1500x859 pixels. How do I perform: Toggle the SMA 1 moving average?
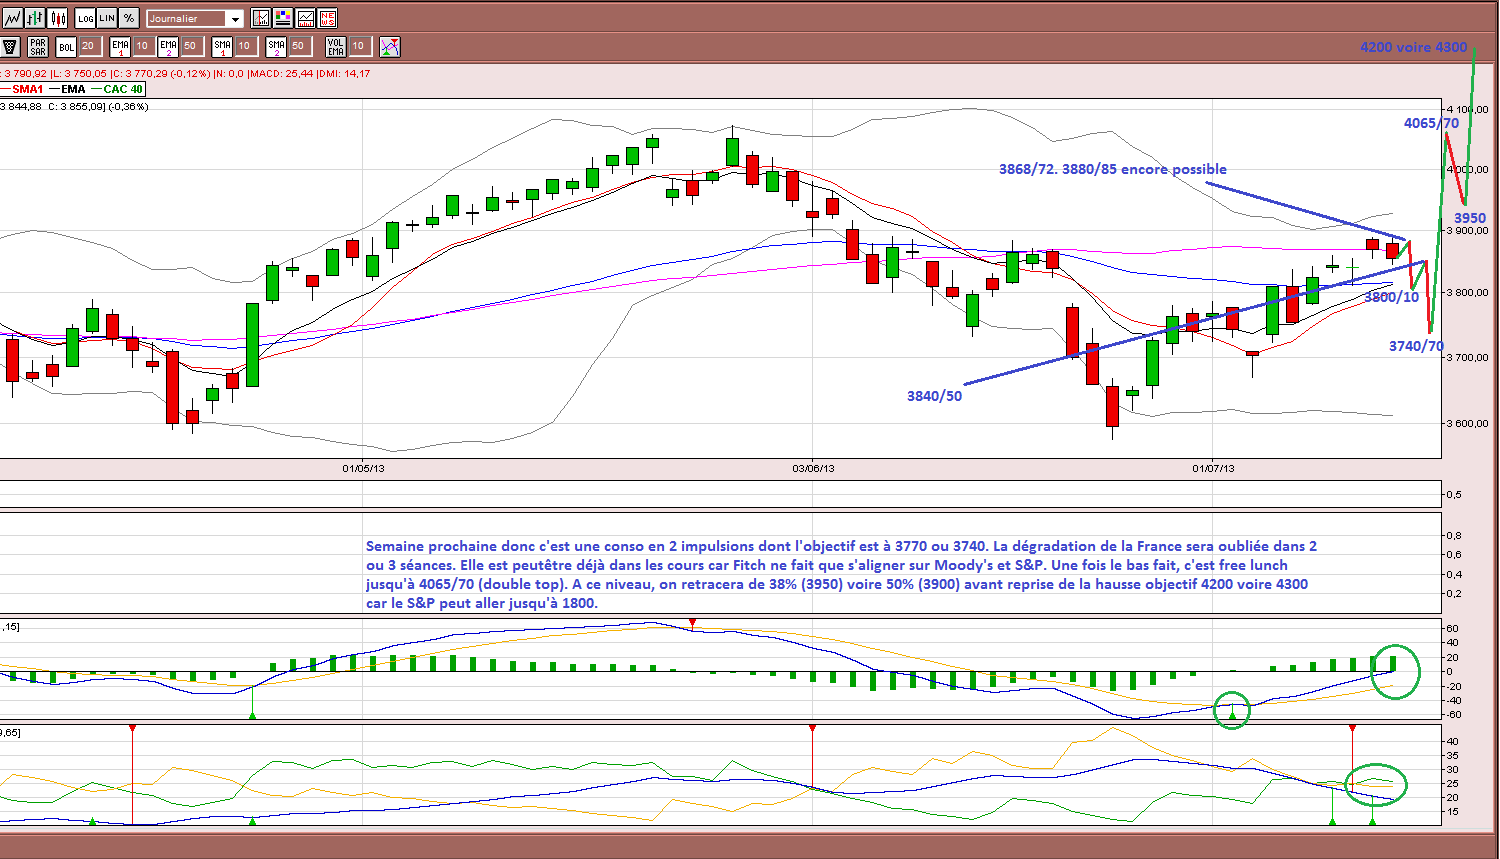tap(222, 46)
